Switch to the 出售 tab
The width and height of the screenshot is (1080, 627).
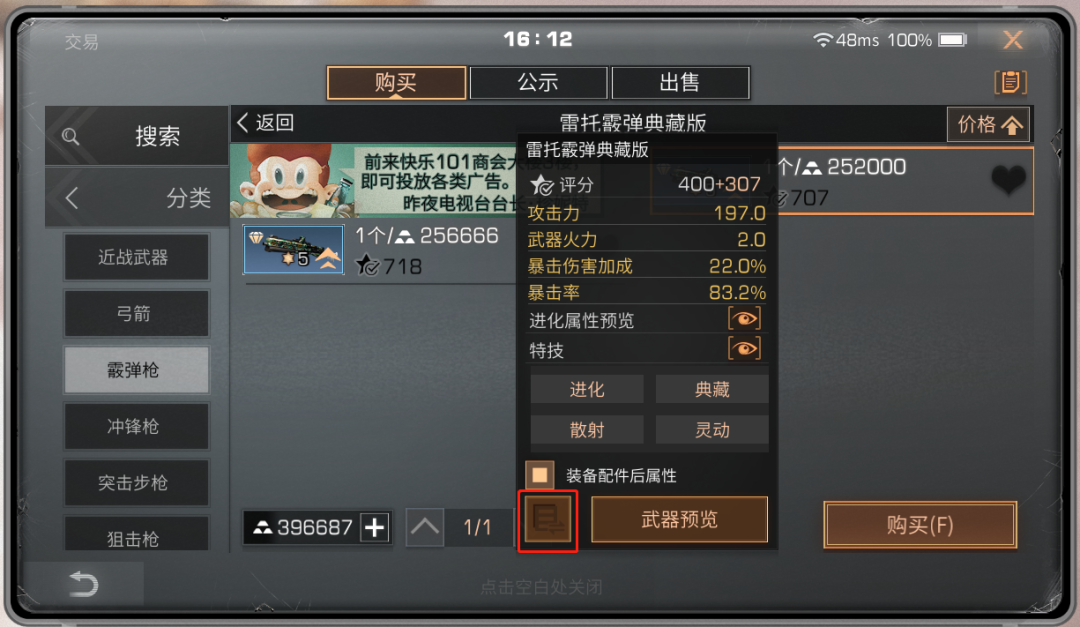coord(680,83)
